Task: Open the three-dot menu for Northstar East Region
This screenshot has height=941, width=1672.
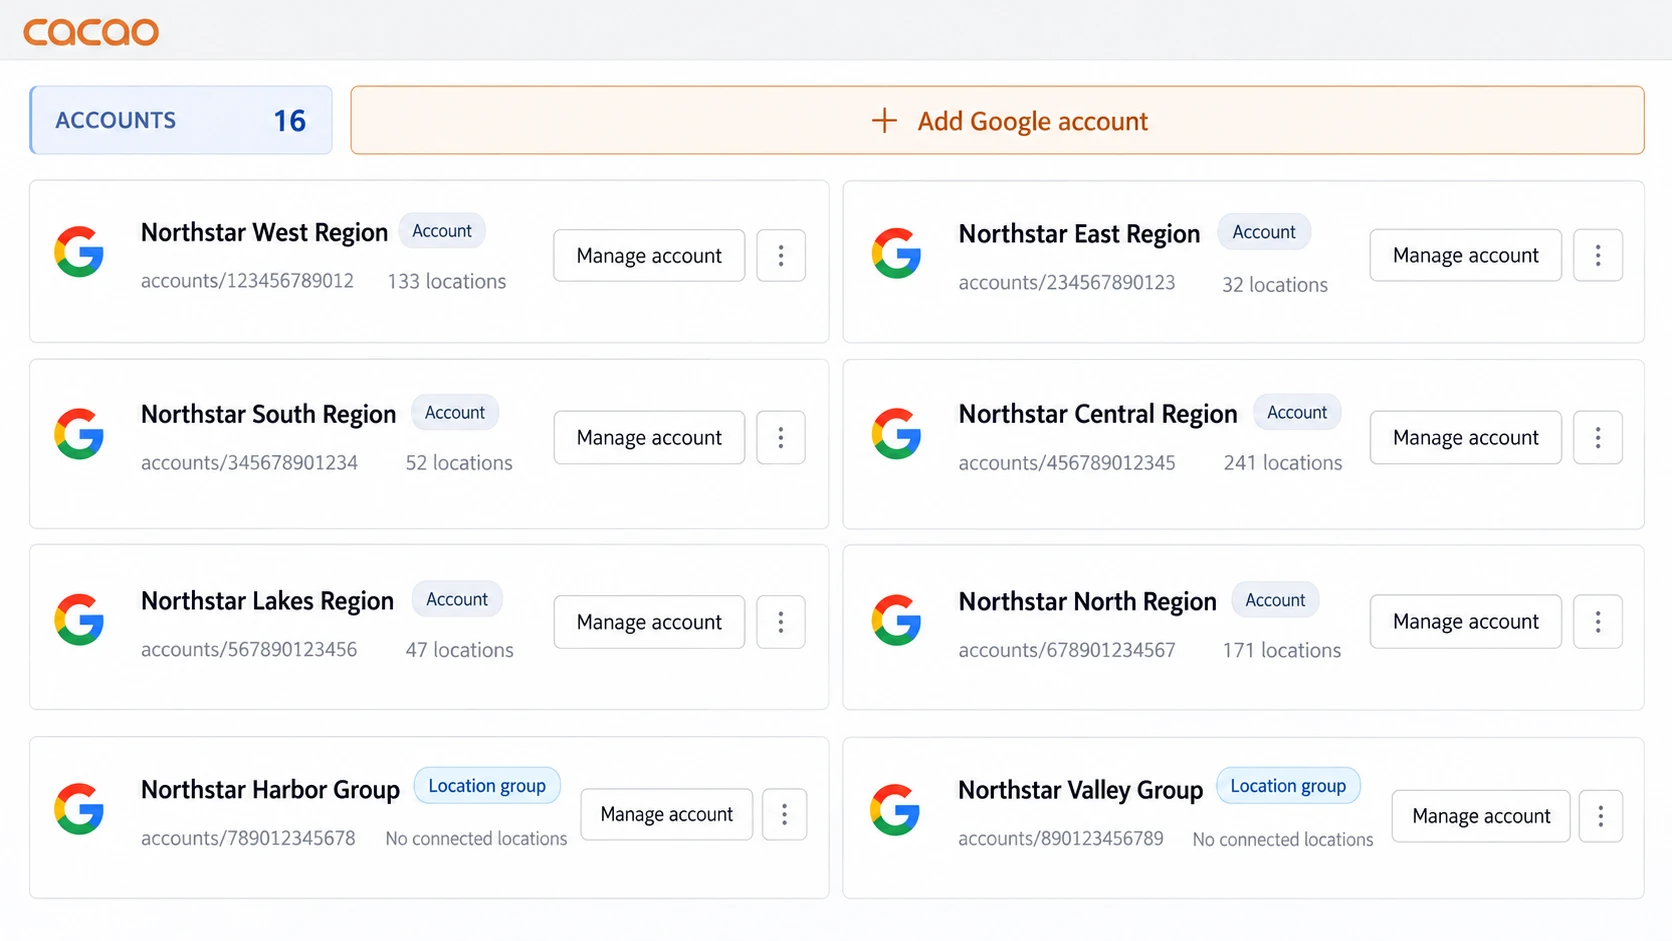Action: click(1598, 256)
